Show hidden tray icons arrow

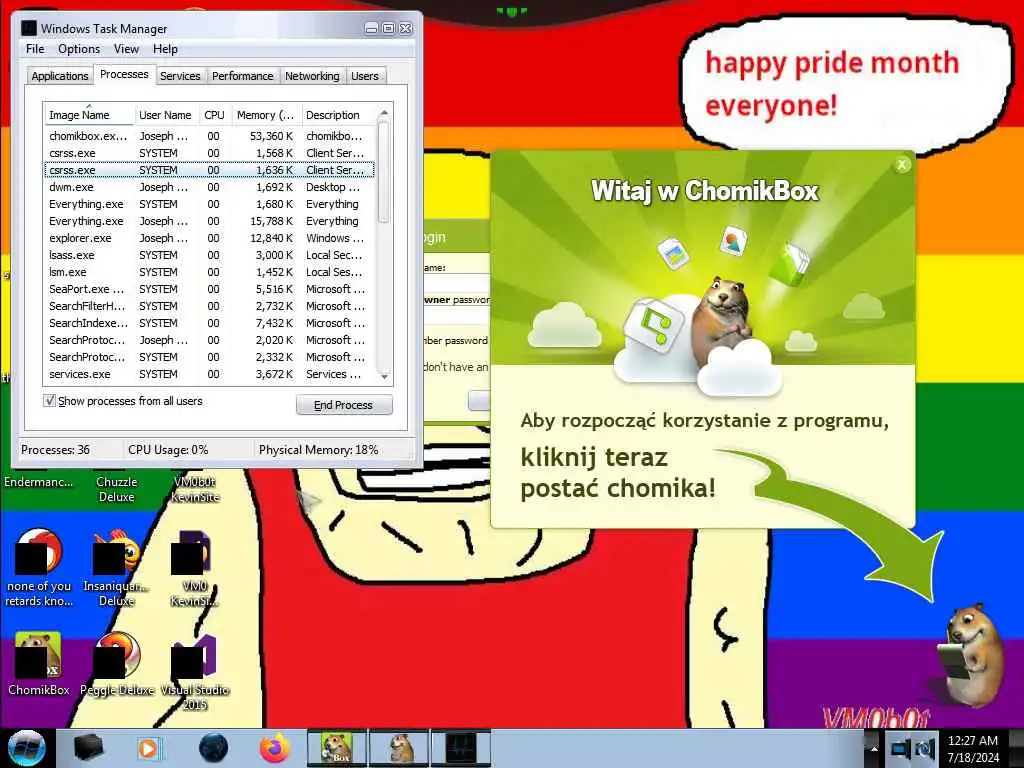coord(872,748)
